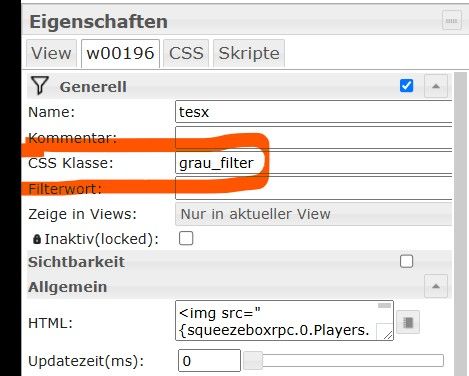The height and width of the screenshot is (376, 469).
Task: Open the HTML editor dialog button
Action: pyautogui.click(x=408, y=322)
